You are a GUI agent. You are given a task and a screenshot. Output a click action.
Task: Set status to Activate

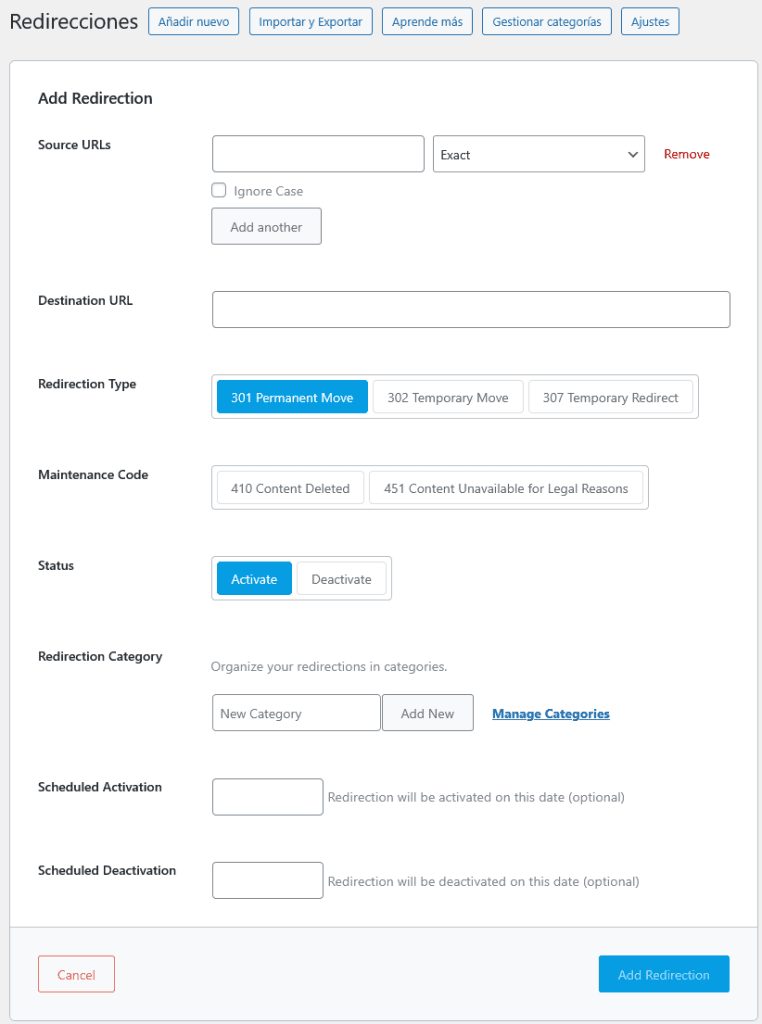click(254, 580)
